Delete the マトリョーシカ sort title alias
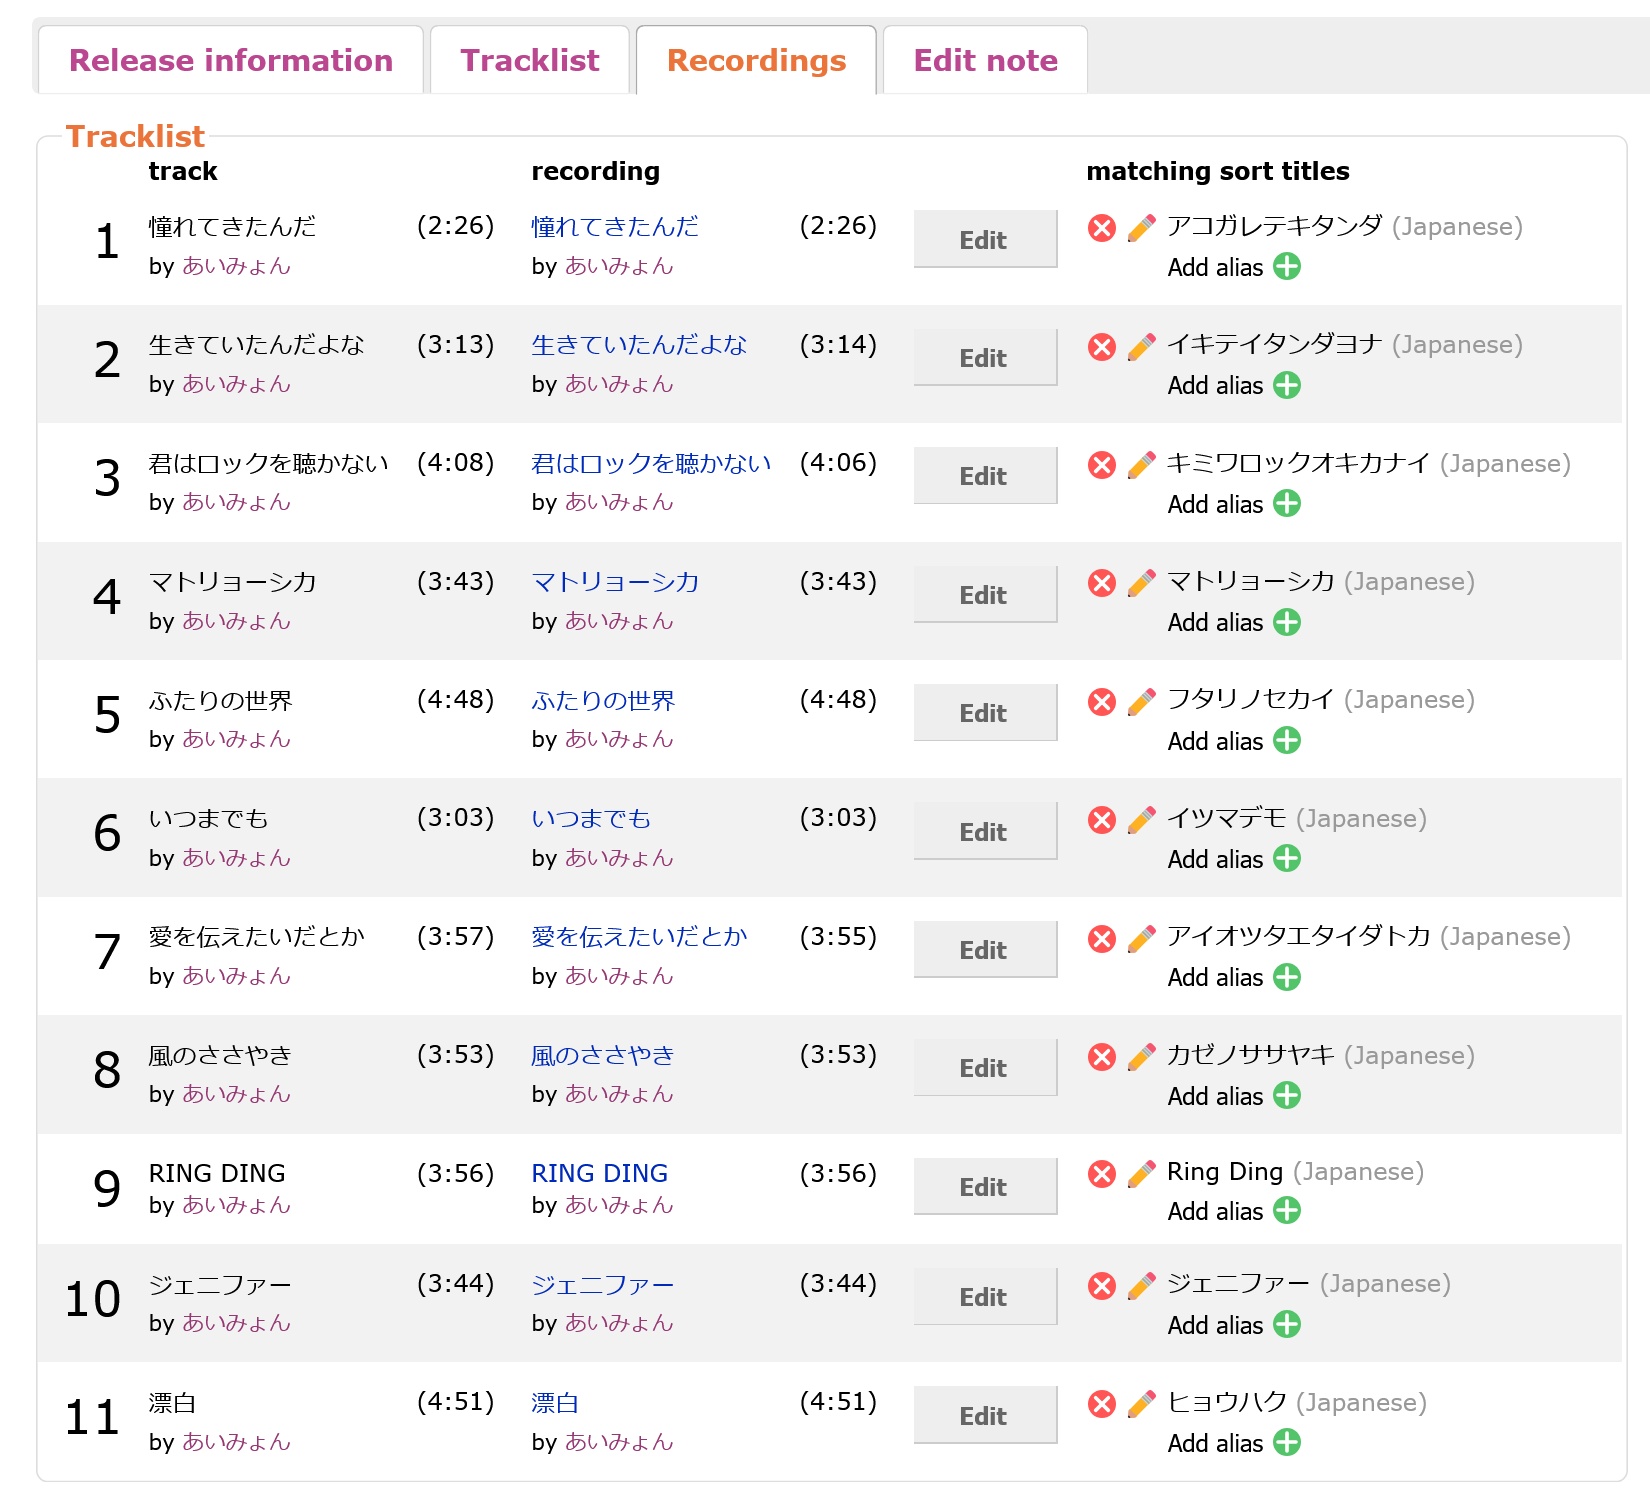The width and height of the screenshot is (1650, 1509). (x=1101, y=583)
